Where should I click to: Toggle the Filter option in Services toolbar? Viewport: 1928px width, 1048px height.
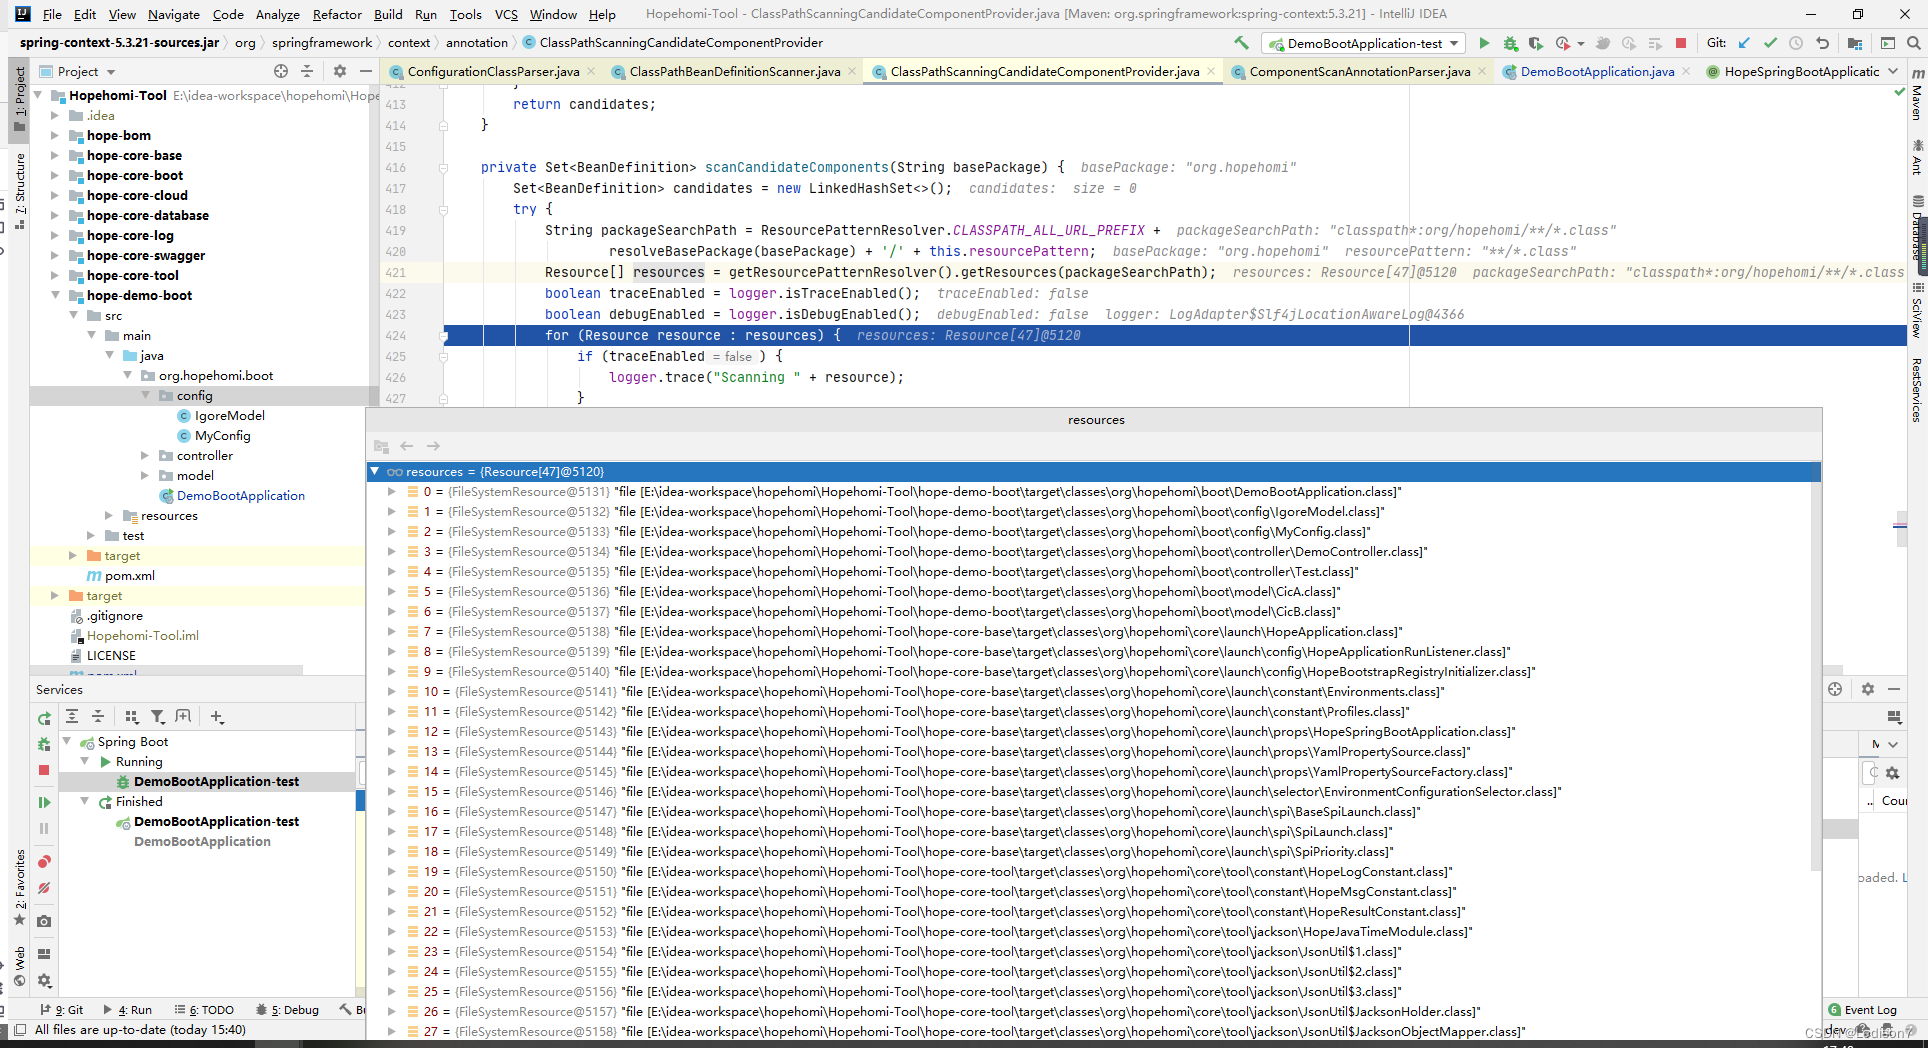pos(158,717)
